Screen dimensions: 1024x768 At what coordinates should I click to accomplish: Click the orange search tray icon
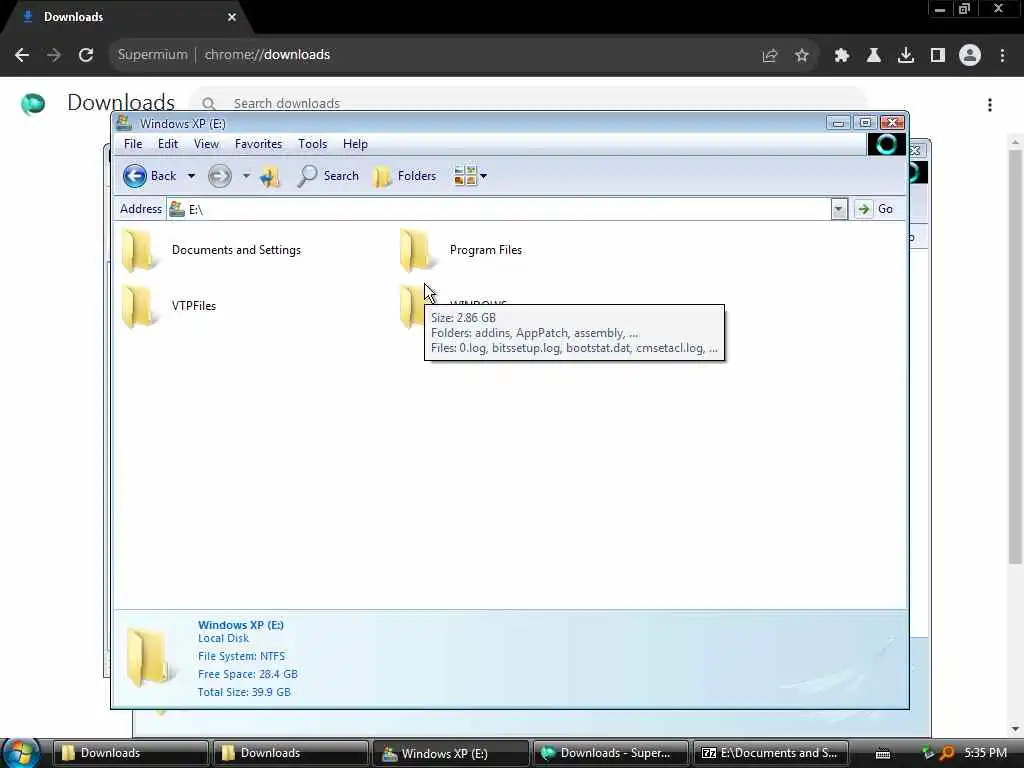click(947, 753)
